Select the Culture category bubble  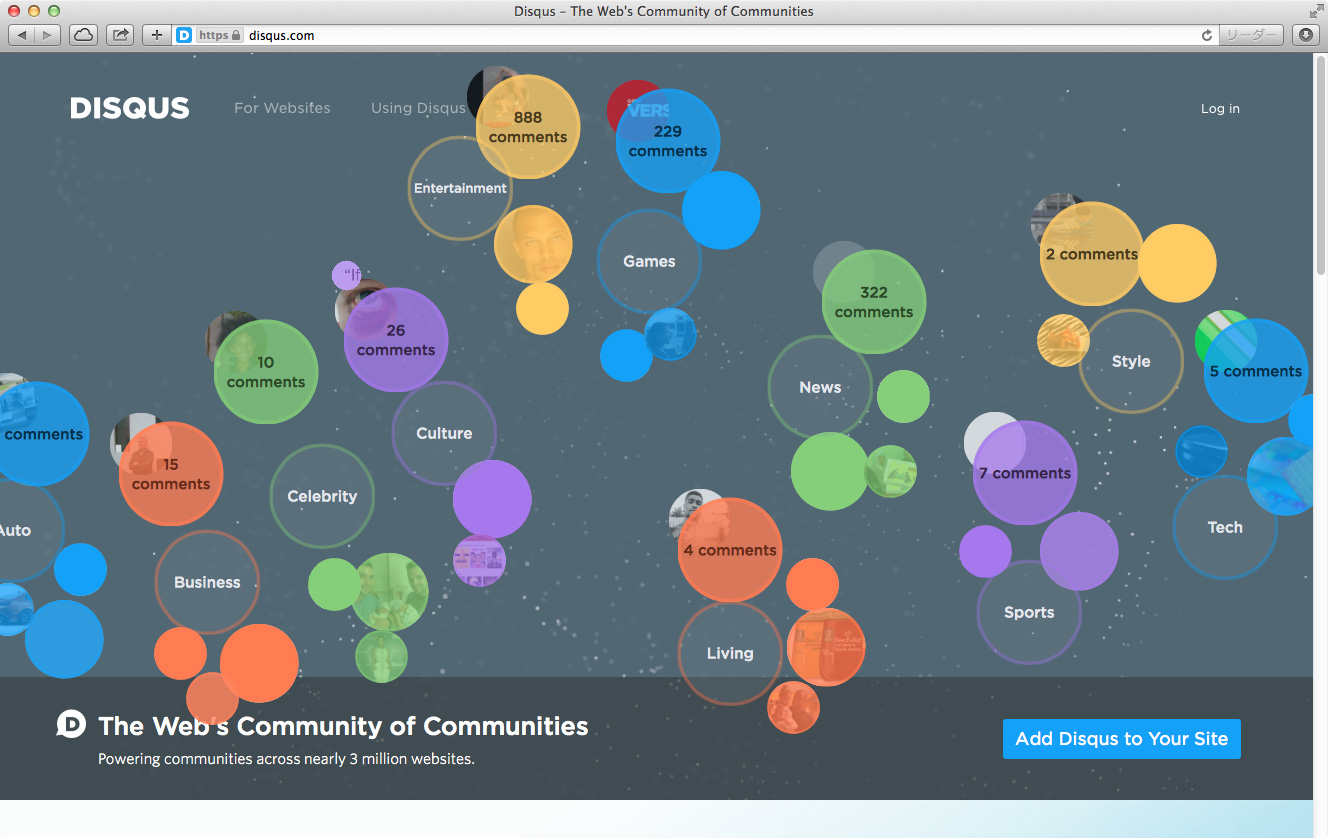coord(444,433)
